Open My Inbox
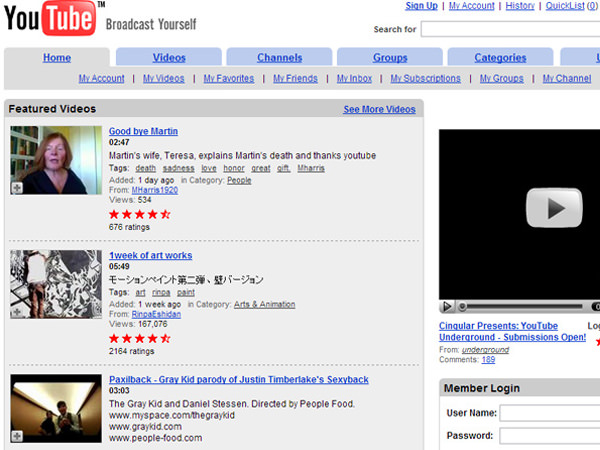The width and height of the screenshot is (600, 450). pos(354,78)
